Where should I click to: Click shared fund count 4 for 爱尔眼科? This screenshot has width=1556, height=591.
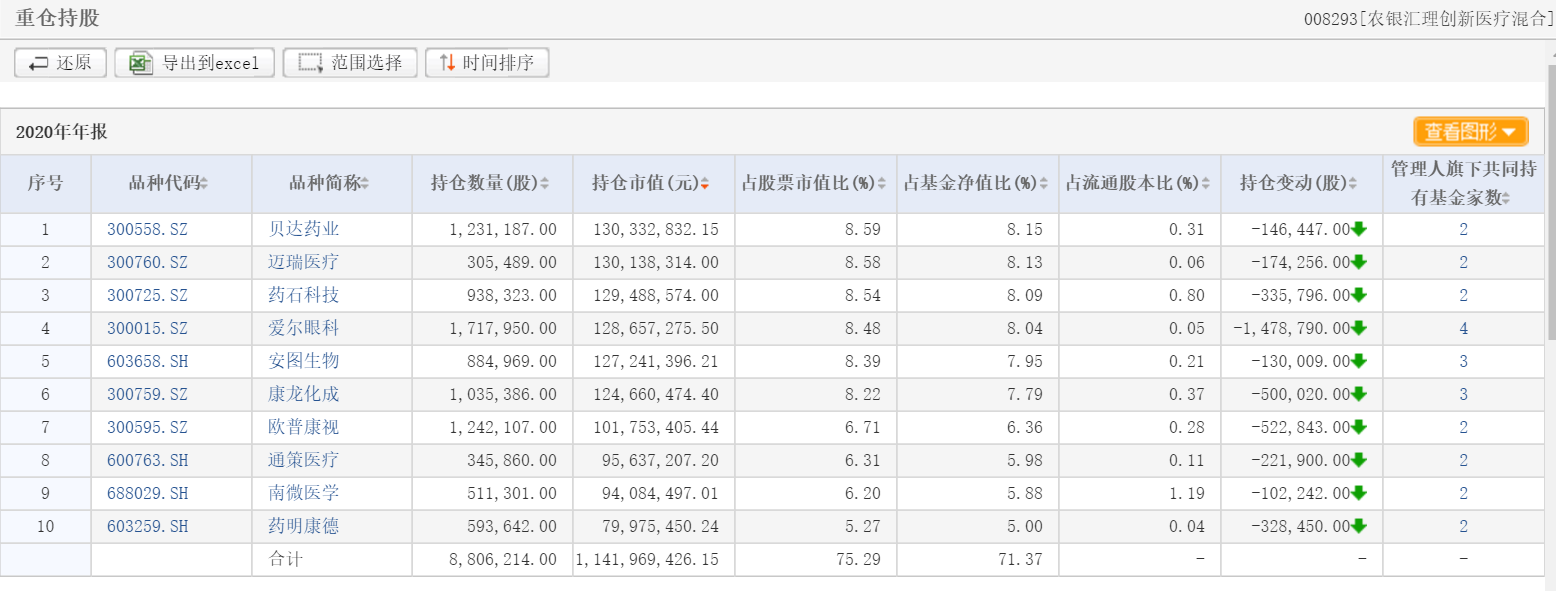pos(1463,328)
